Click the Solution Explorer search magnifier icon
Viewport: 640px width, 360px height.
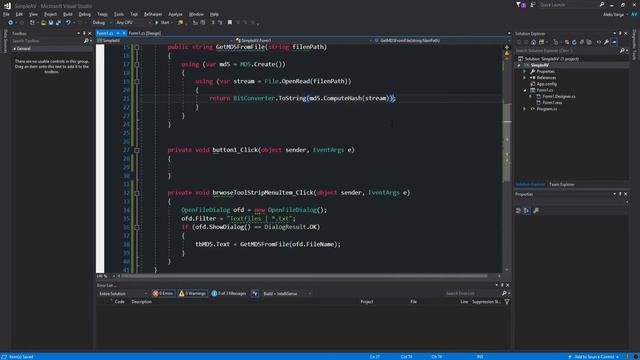tap(622, 51)
